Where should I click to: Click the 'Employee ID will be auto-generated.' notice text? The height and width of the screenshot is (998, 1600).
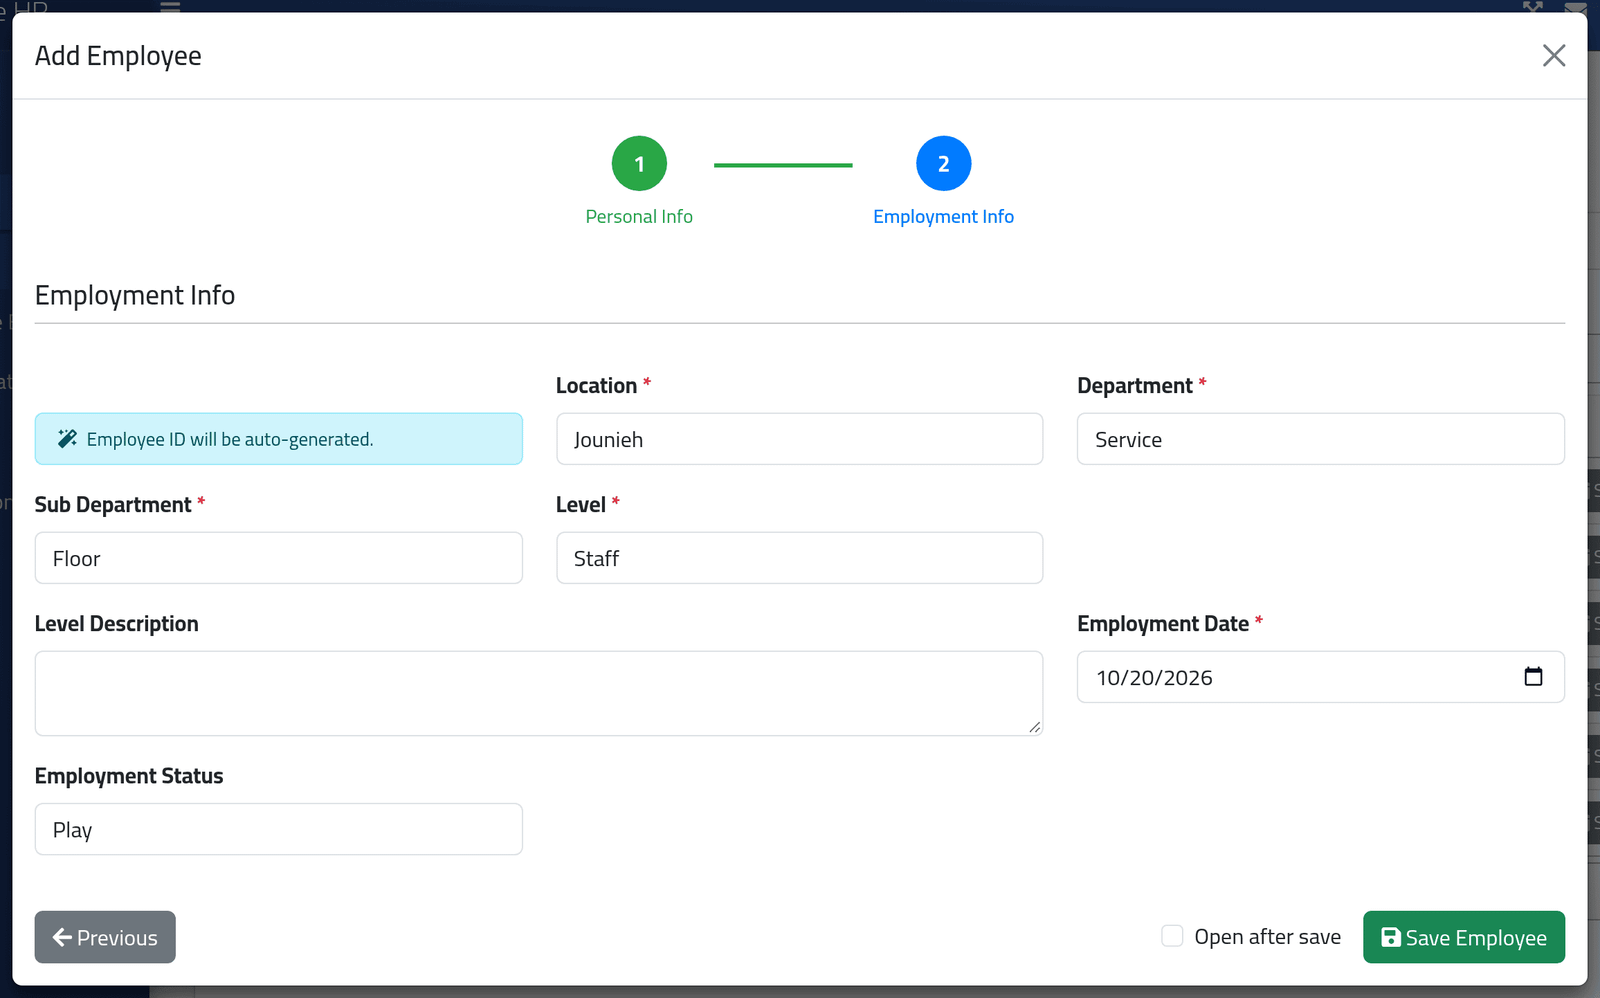pyautogui.click(x=230, y=440)
